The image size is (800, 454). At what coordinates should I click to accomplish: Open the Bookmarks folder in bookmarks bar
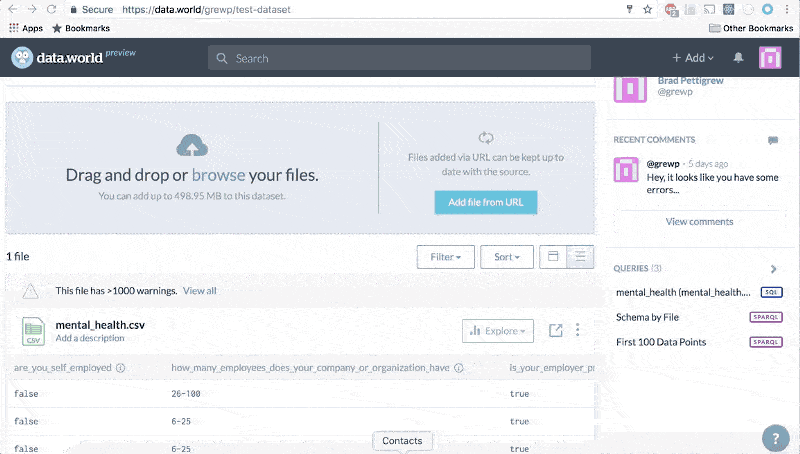[81, 28]
